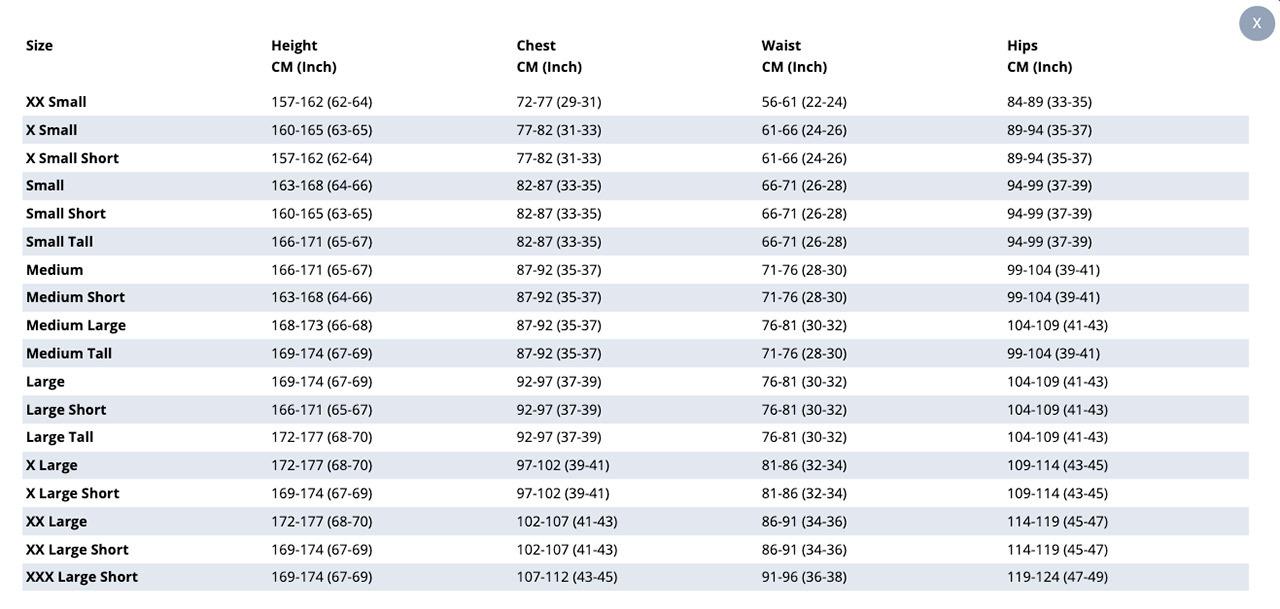Select the XX Small size row label
The width and height of the screenshot is (1280, 609).
pos(56,102)
